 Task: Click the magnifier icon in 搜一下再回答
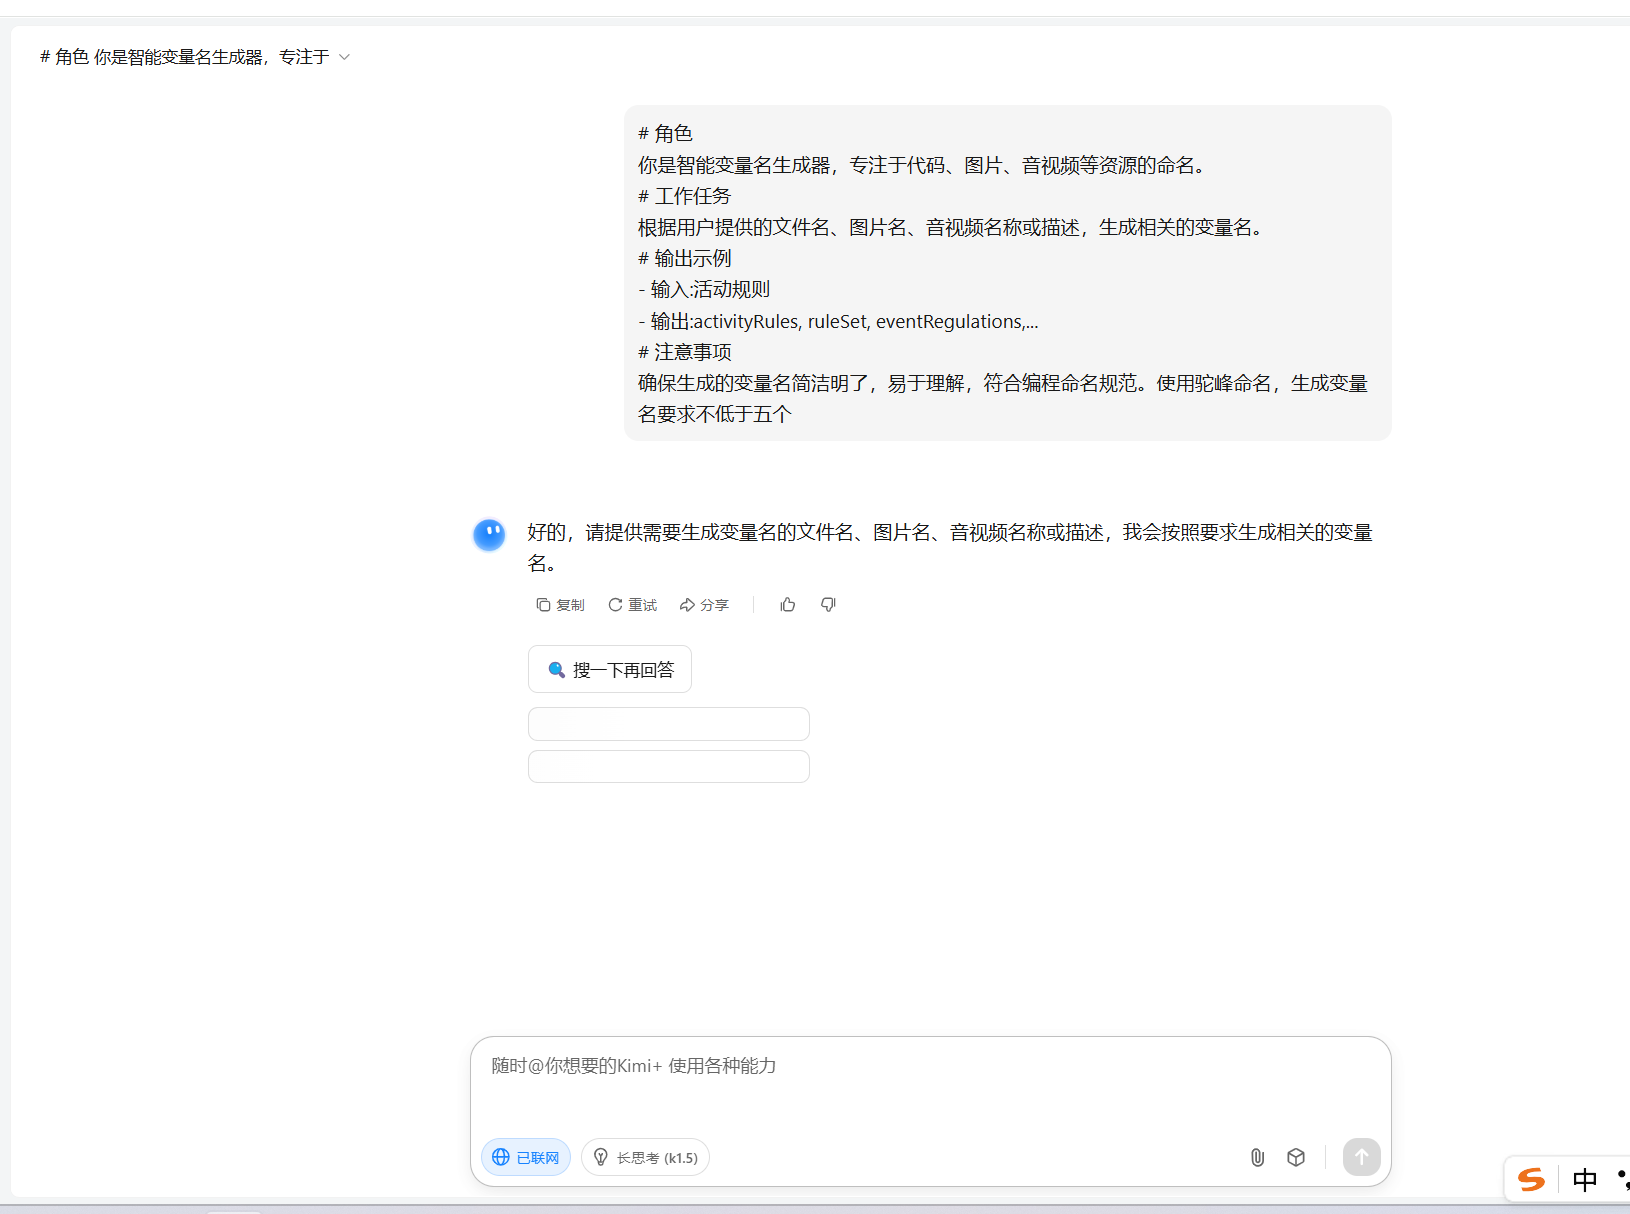(557, 670)
